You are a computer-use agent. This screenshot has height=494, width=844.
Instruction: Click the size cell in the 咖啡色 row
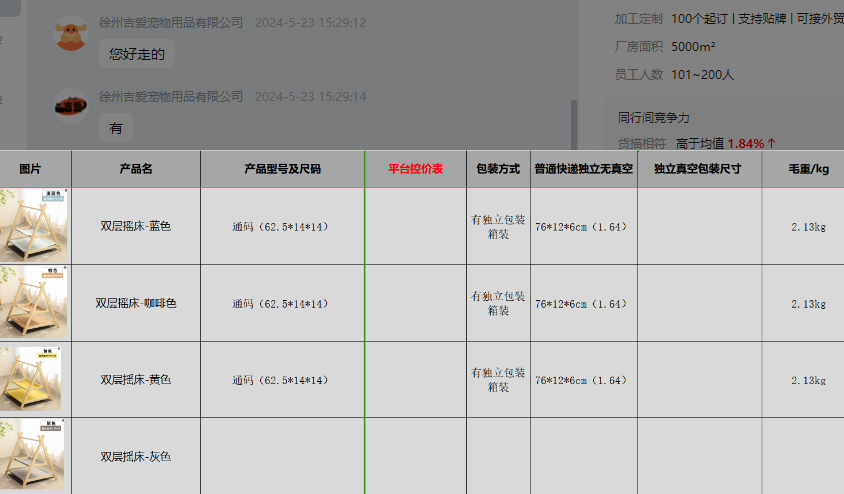click(x=283, y=304)
